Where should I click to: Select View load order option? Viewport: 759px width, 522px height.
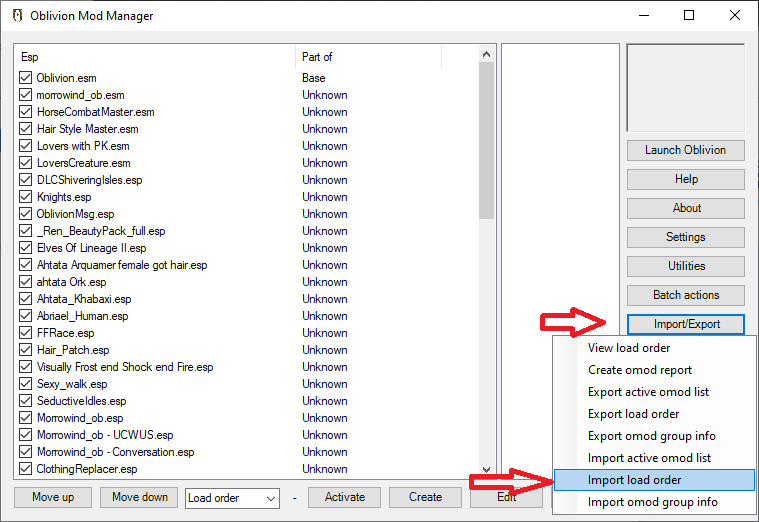point(629,348)
